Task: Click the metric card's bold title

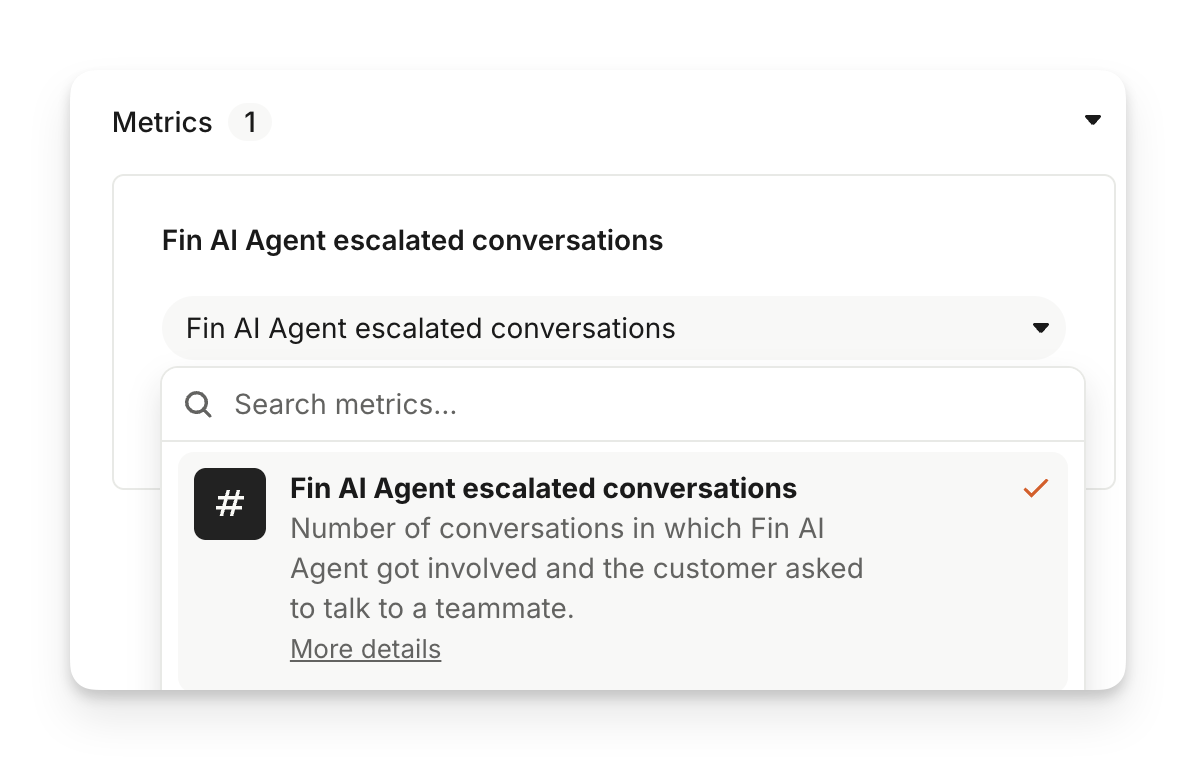Action: 412,241
